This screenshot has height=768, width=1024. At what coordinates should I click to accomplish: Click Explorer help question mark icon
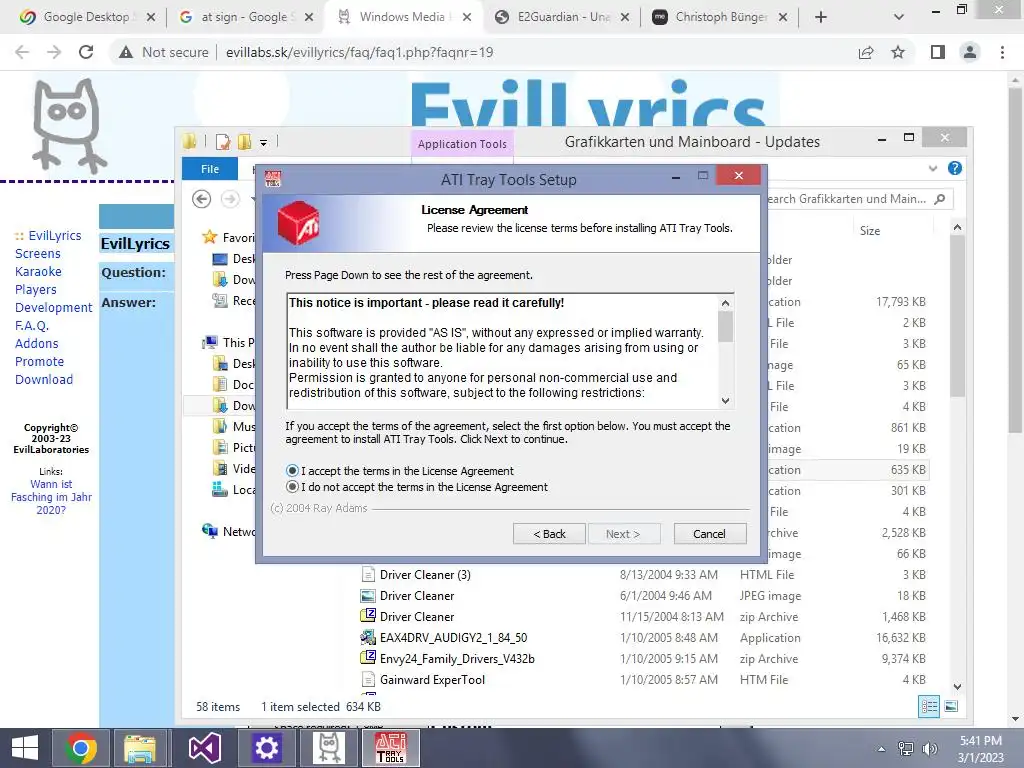click(x=955, y=168)
